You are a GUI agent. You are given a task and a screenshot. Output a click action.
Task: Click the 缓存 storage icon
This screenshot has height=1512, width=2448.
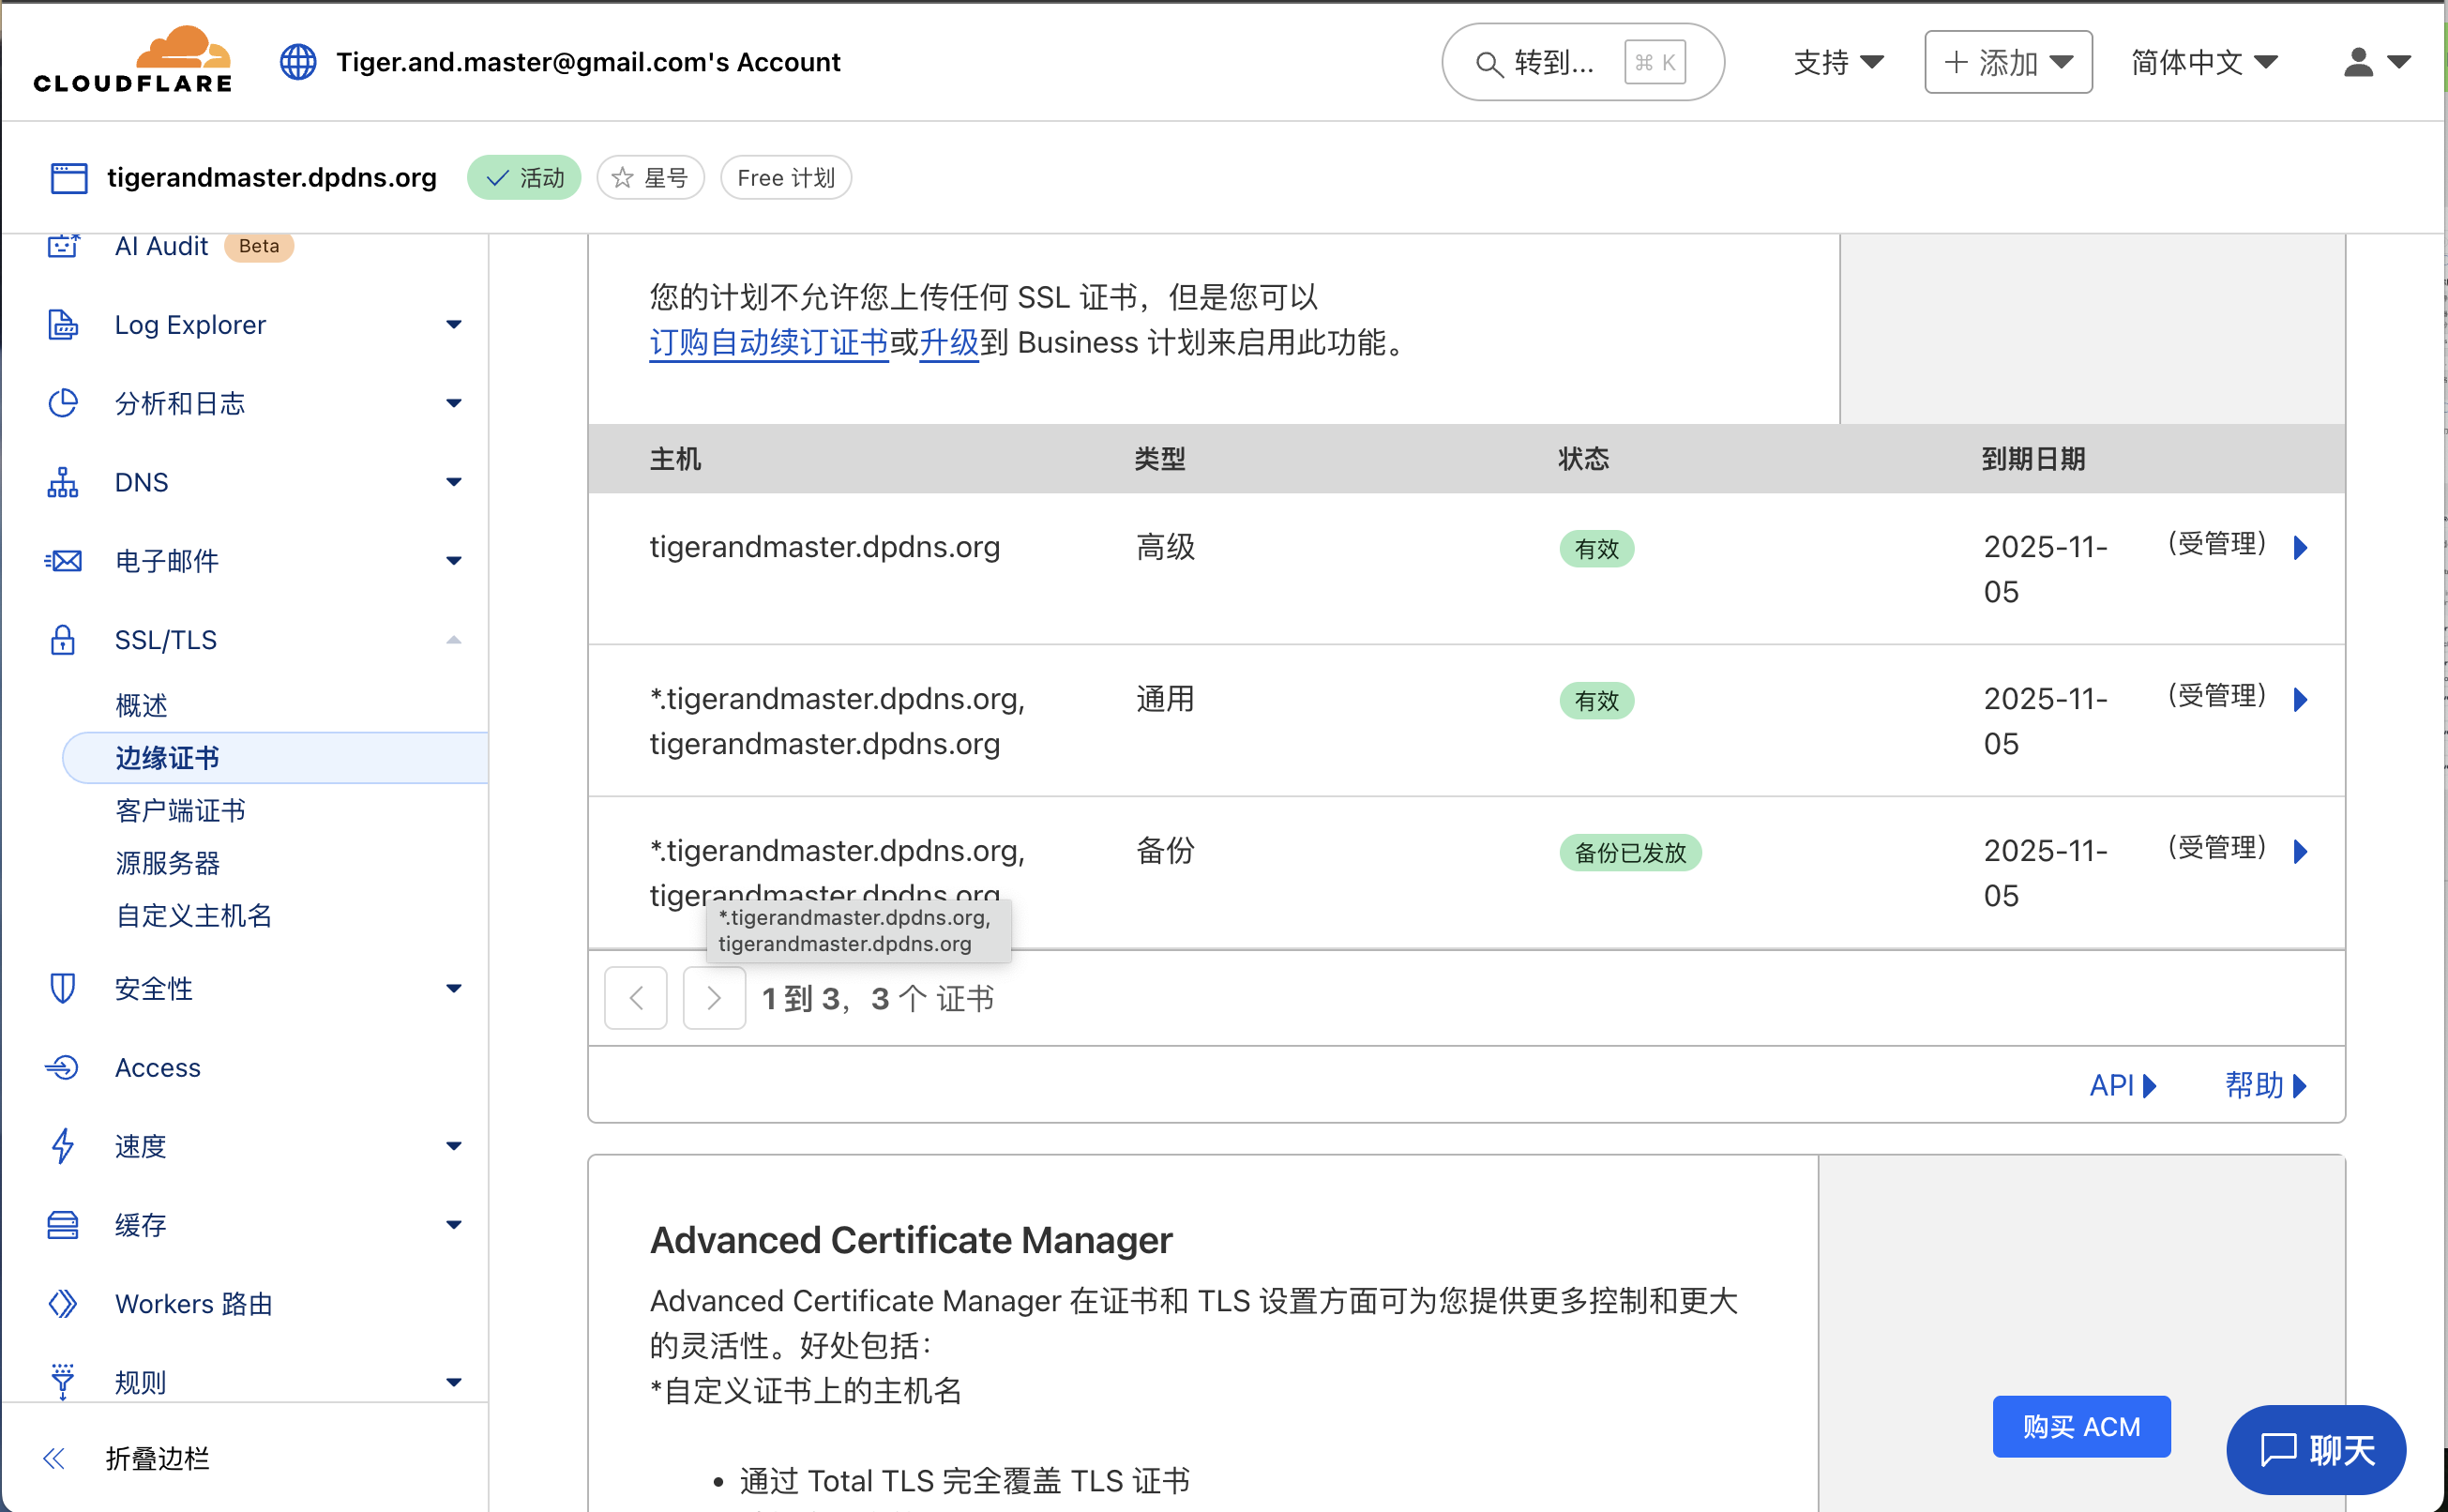(63, 1225)
